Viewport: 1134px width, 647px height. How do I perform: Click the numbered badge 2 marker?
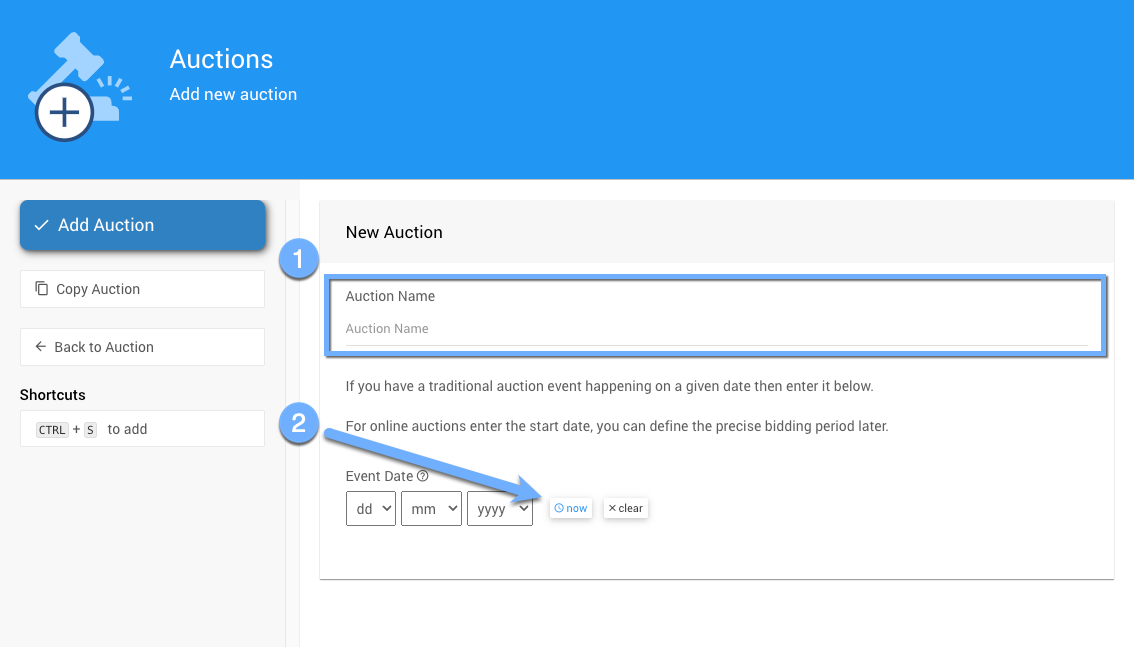click(298, 423)
